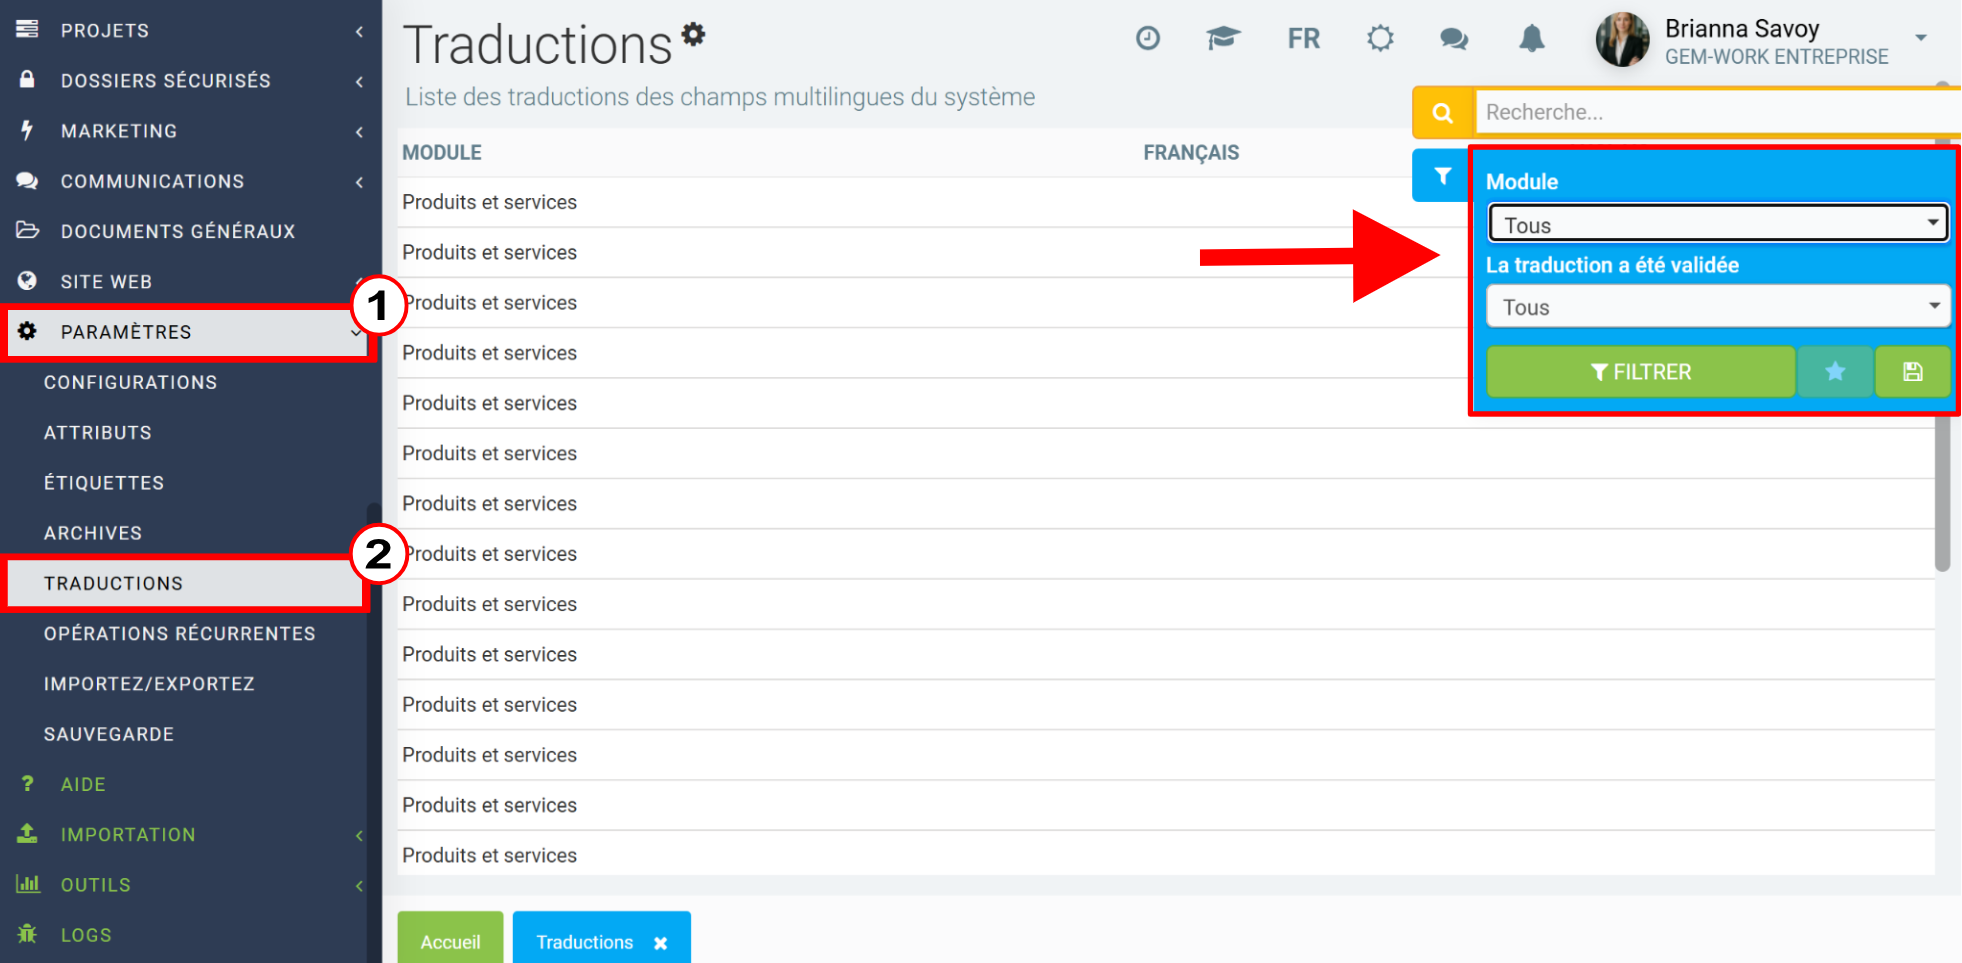Click the bar chart Outils icon
The width and height of the screenshot is (1962, 963).
[x=27, y=884]
